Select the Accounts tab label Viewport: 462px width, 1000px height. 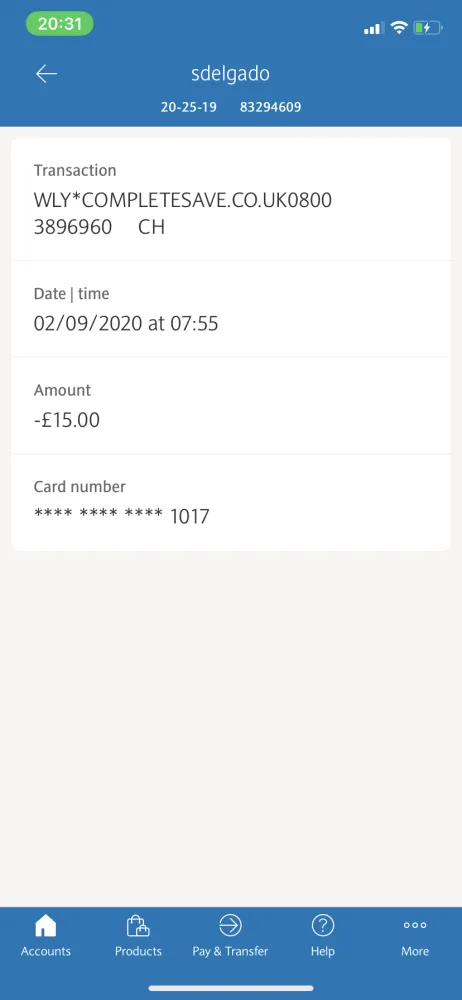(x=45, y=951)
